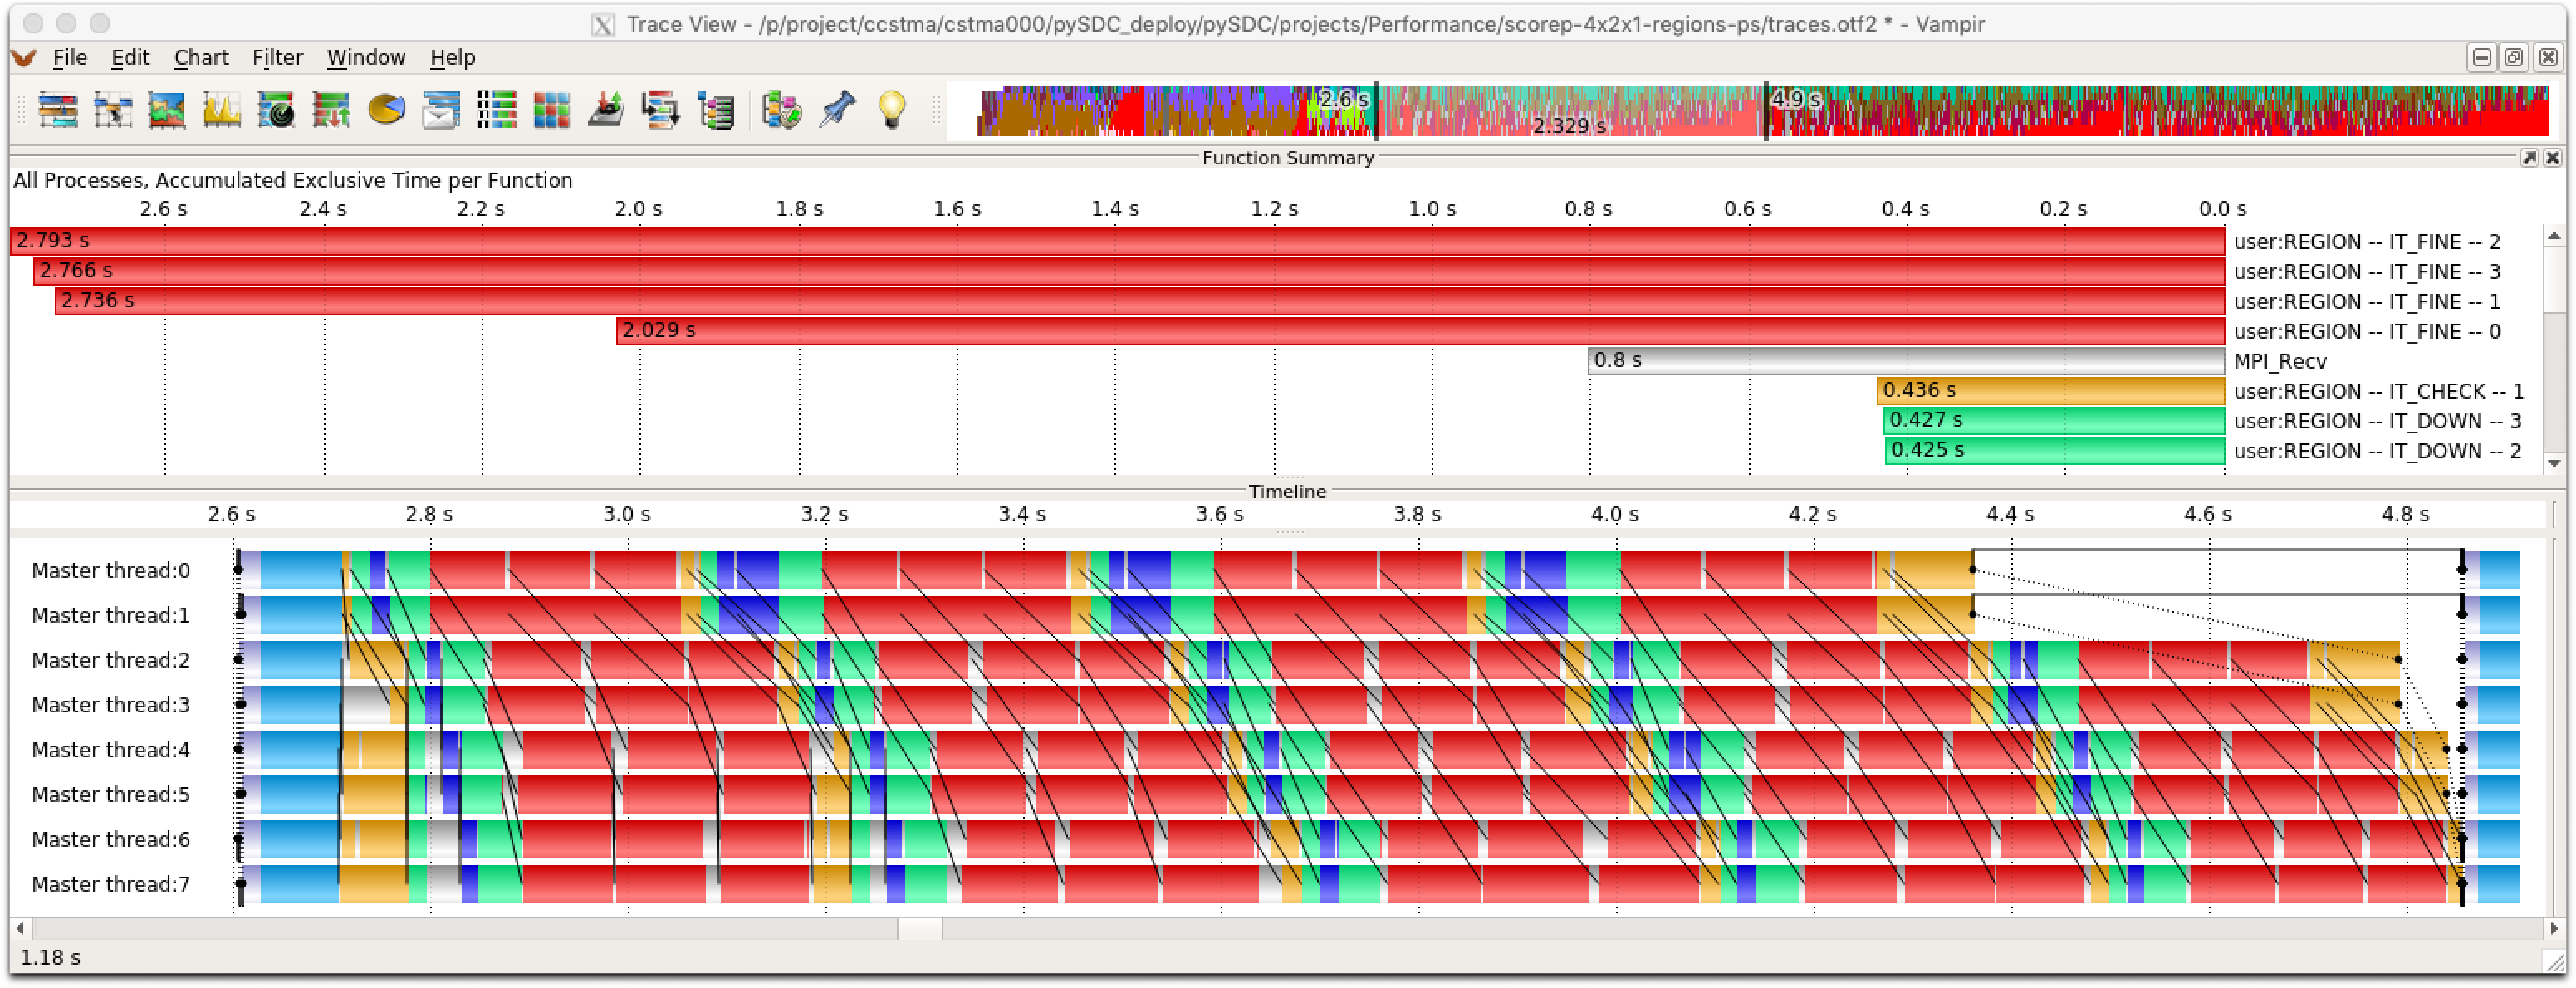Click the blue pushpin toolbar icon
Image resolution: width=2576 pixels, height=988 pixels.
[836, 108]
